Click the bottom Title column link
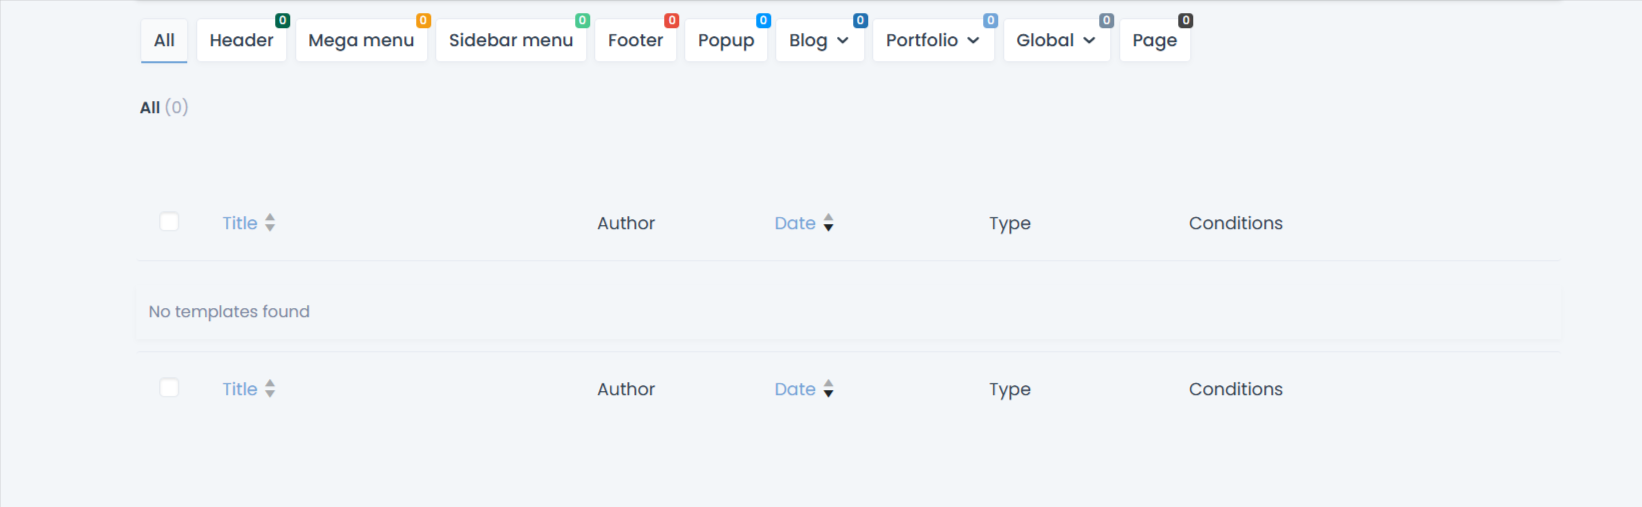The image size is (1642, 507). 240,389
